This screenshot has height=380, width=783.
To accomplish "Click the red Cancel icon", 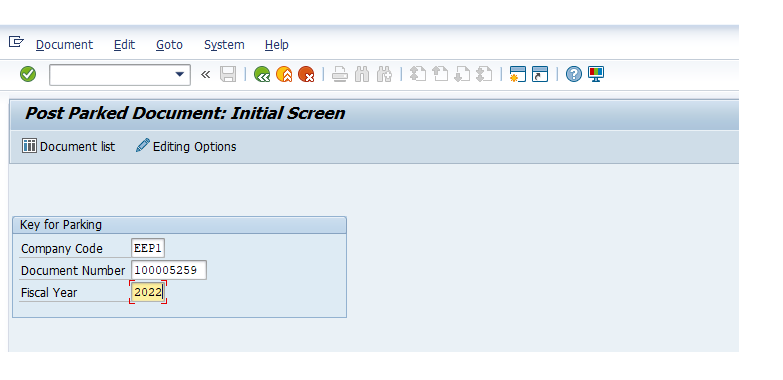I will (306, 74).
